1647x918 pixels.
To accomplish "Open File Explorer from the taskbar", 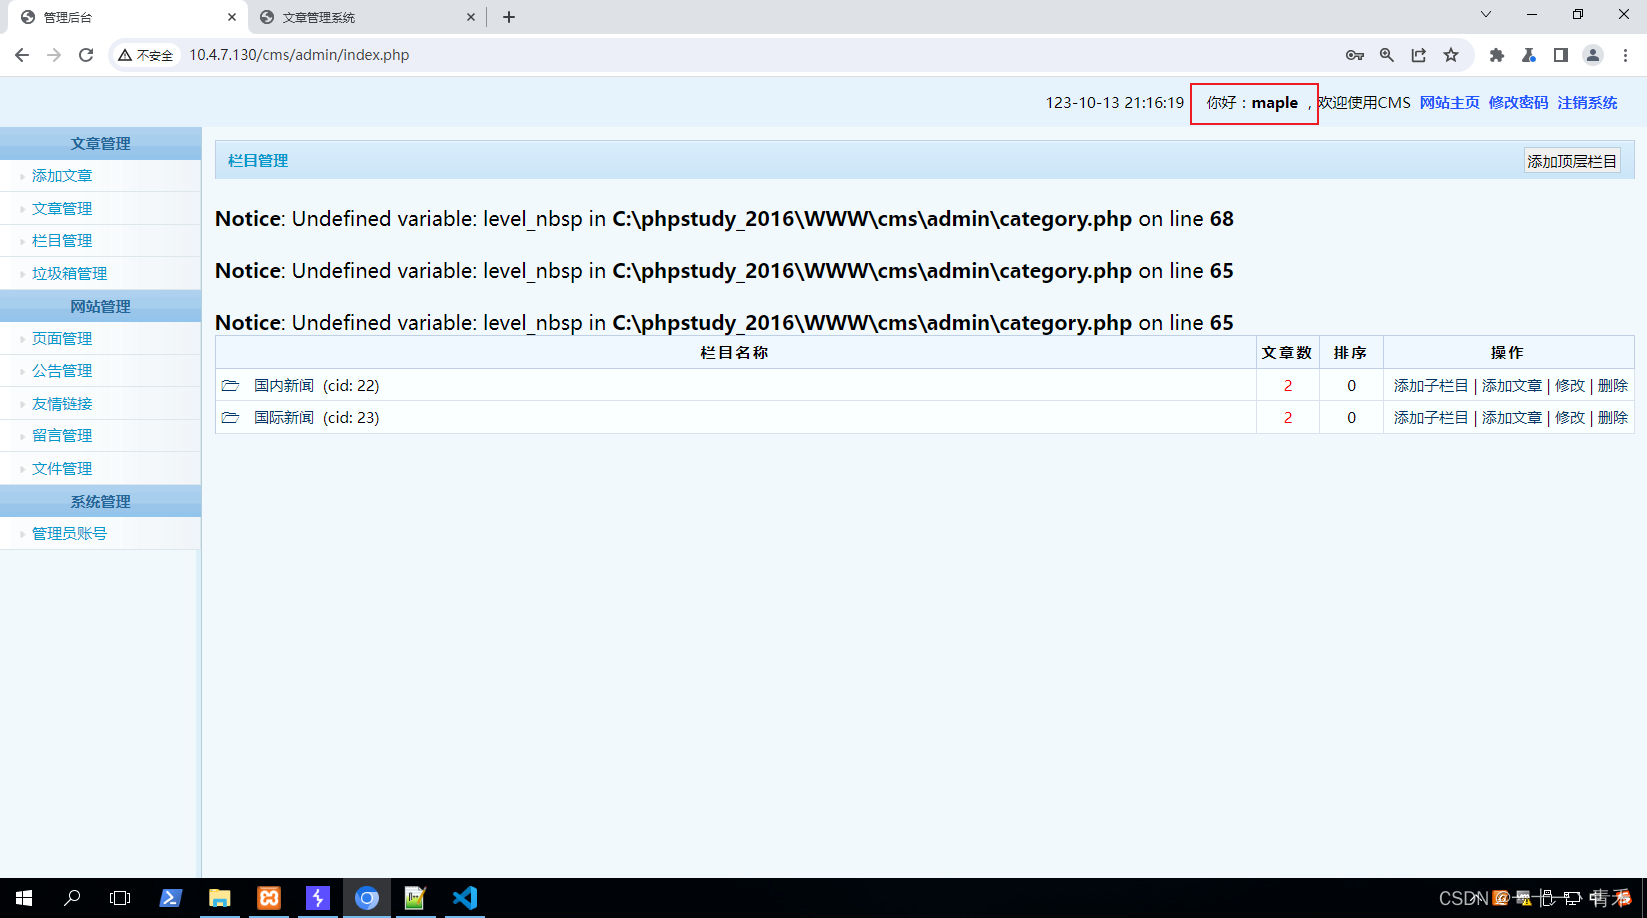I will tap(220, 898).
